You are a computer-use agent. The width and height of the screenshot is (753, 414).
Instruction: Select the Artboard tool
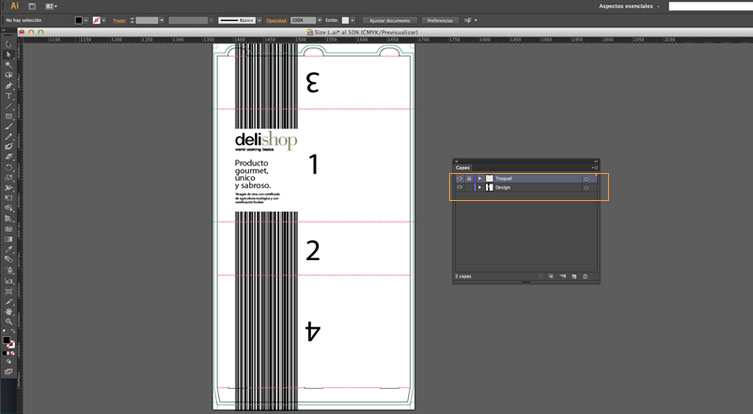point(8,291)
